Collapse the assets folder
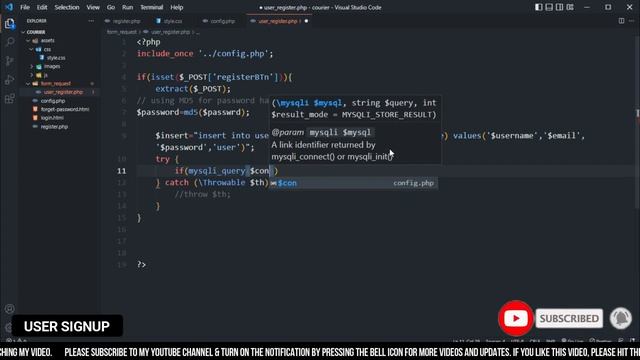The height and width of the screenshot is (360, 640). [28, 40]
